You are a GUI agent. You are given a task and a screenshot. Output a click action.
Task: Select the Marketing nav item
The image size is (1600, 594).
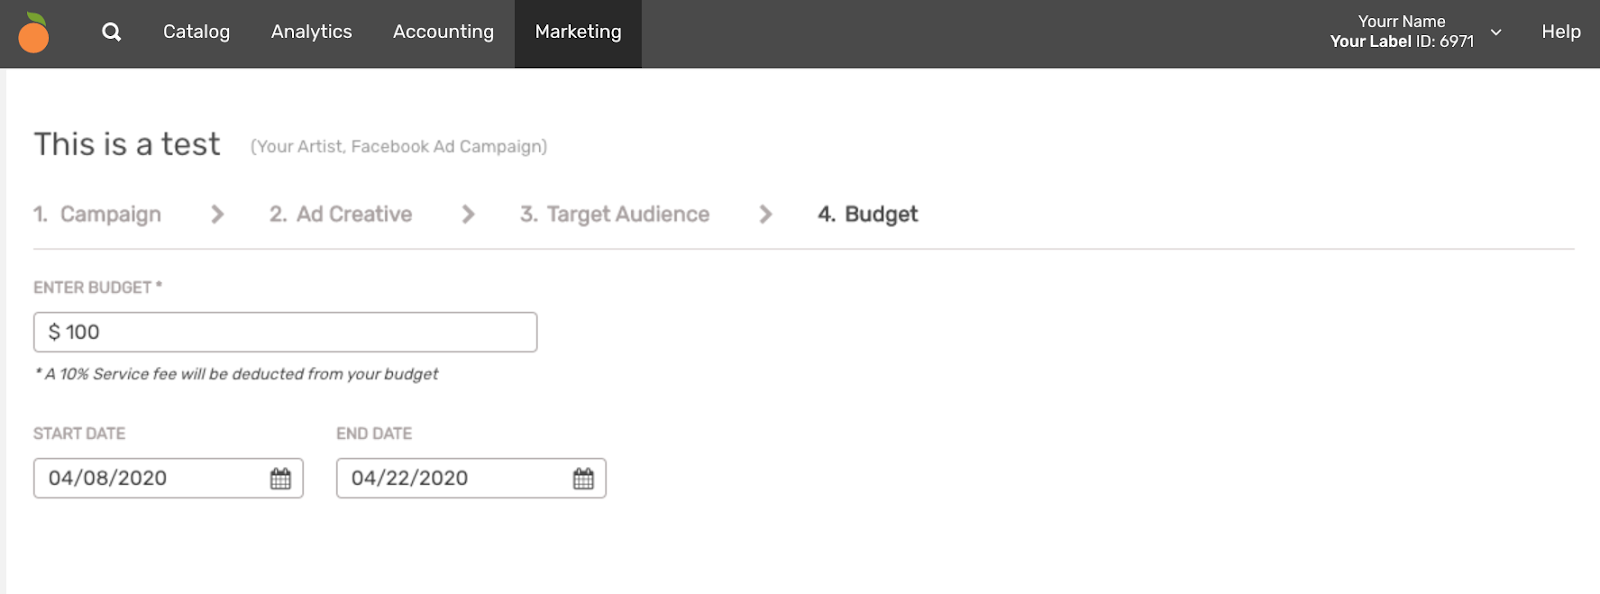(578, 32)
